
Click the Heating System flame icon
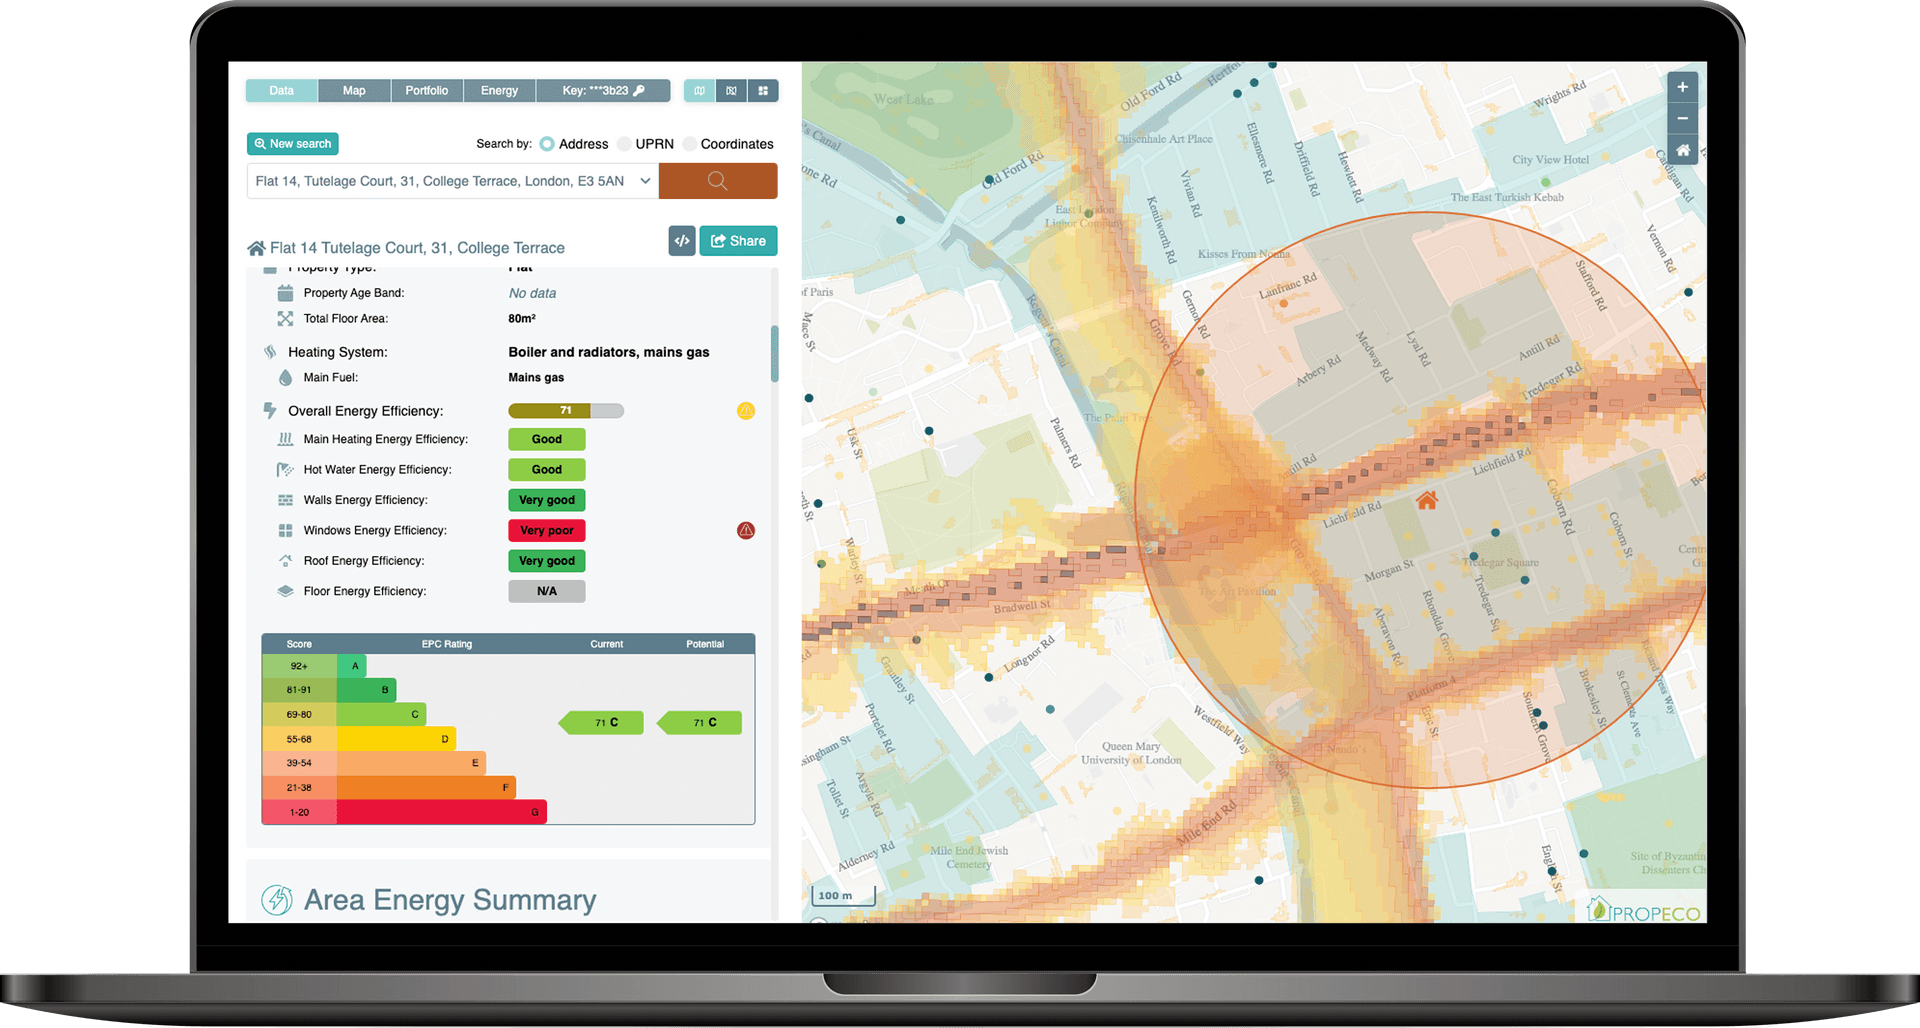coord(270,352)
